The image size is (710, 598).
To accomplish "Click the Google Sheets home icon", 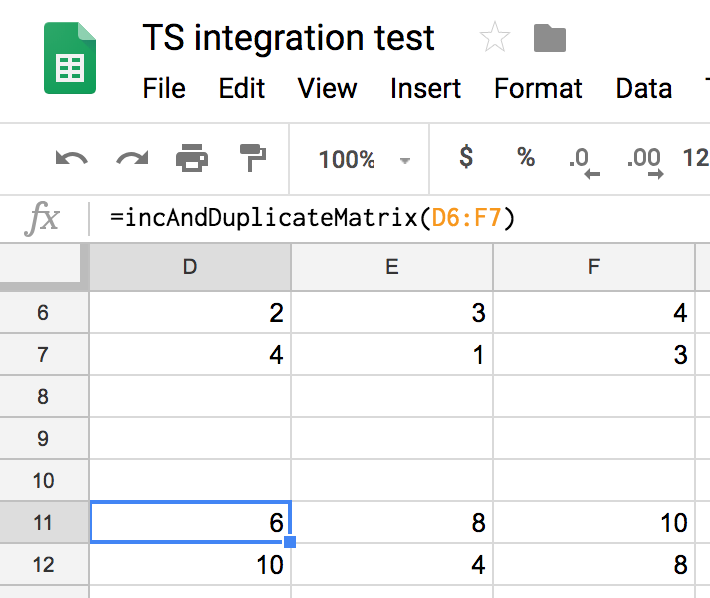I will pos(70,58).
